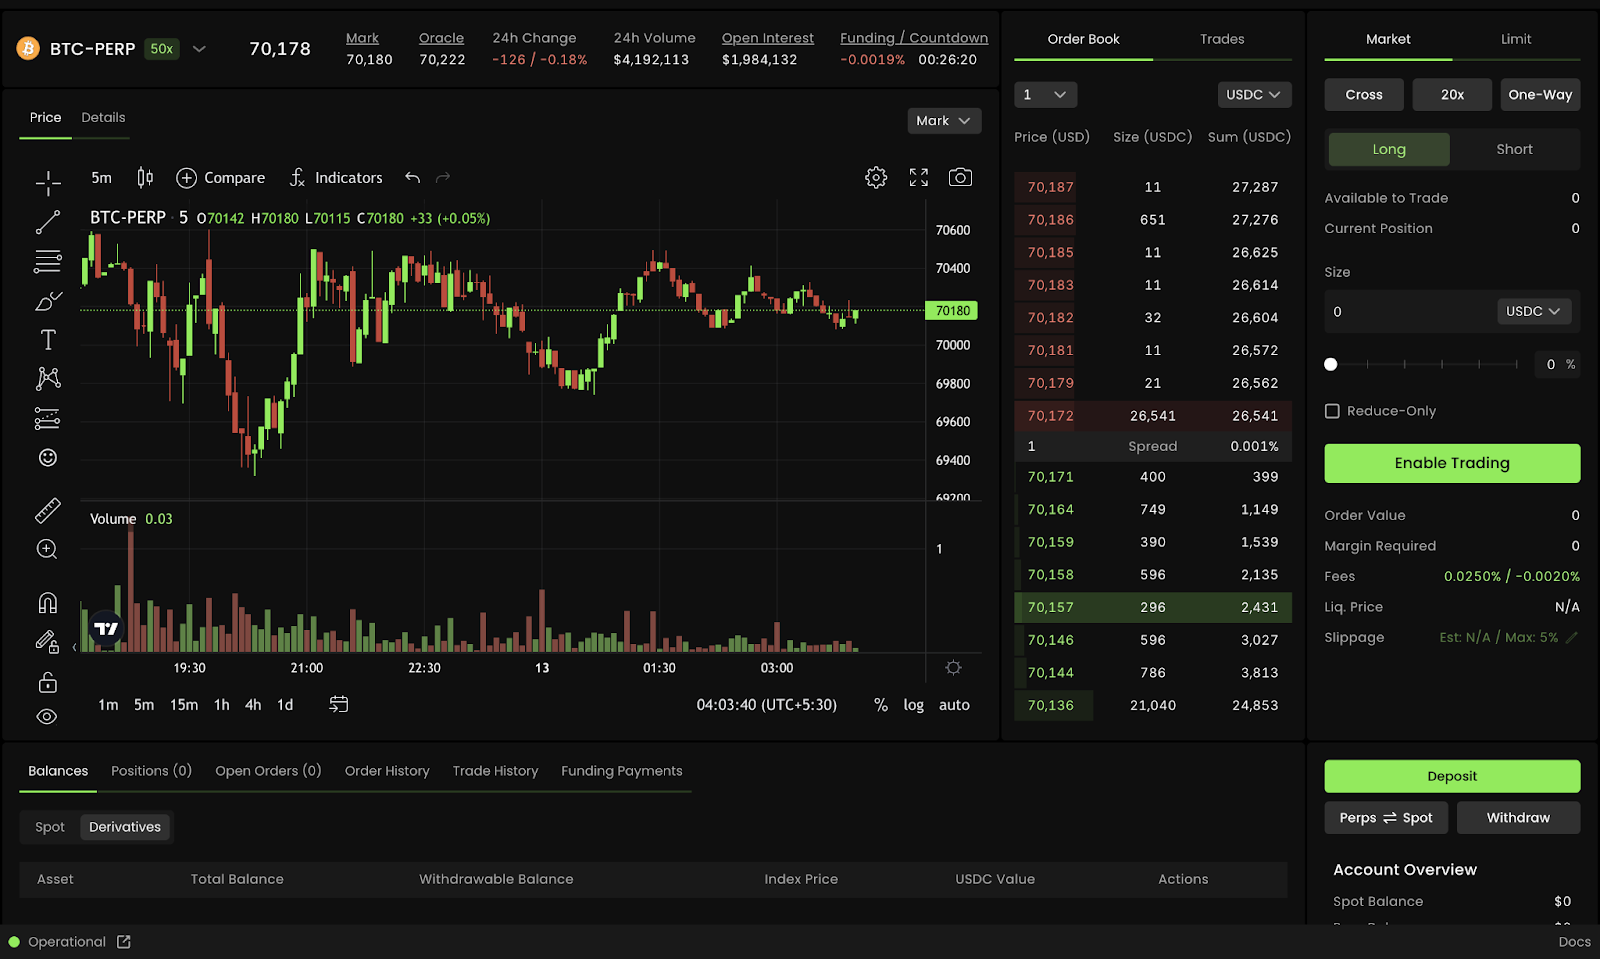Enter fullscreen chart mode
Screen dimensions: 1600x959
pos(919,177)
